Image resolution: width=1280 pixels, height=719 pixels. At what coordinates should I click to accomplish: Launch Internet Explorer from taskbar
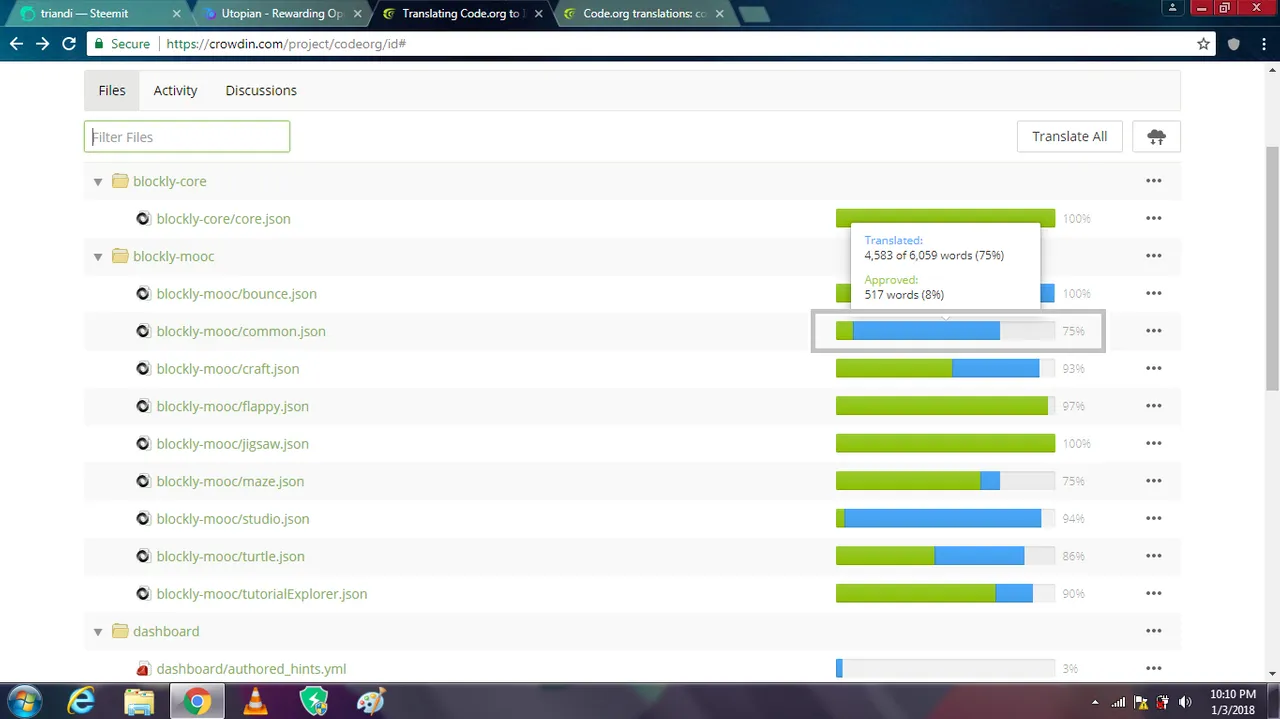(81, 702)
